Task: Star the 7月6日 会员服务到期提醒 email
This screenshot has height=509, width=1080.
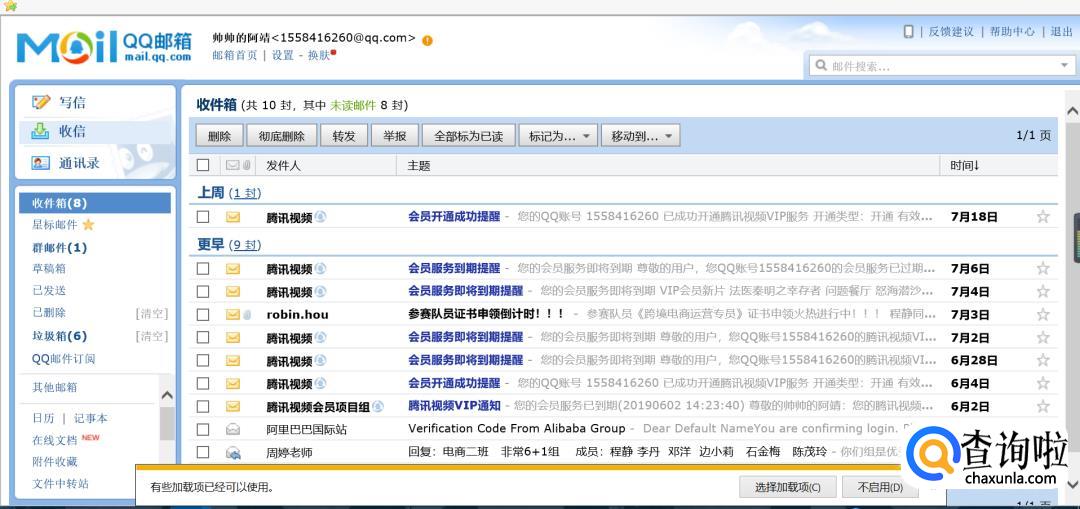Action: point(1043,269)
